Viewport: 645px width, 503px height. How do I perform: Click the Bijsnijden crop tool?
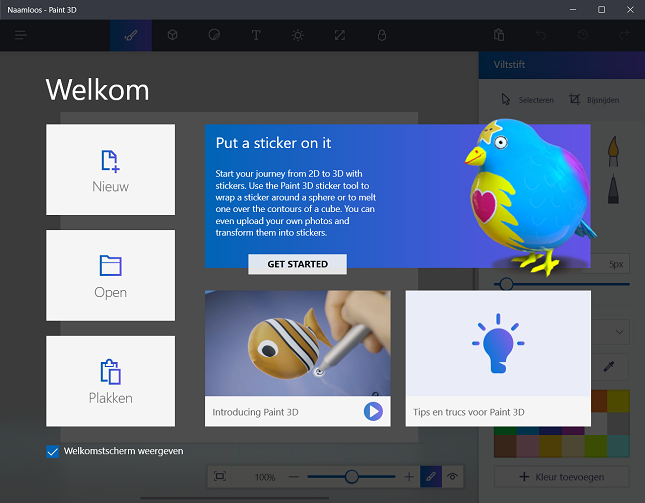click(x=594, y=100)
